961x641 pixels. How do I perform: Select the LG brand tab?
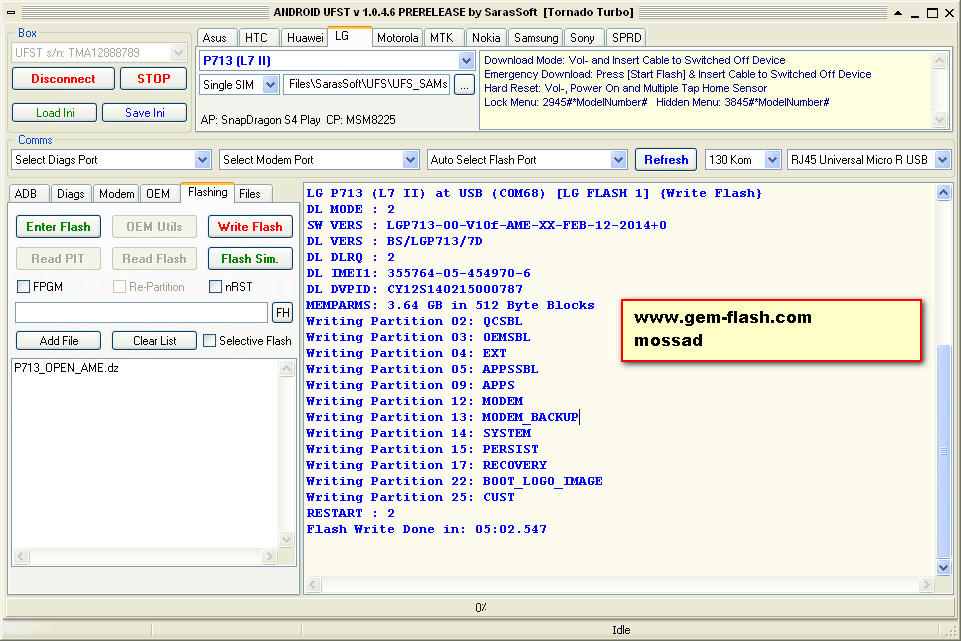point(350,36)
